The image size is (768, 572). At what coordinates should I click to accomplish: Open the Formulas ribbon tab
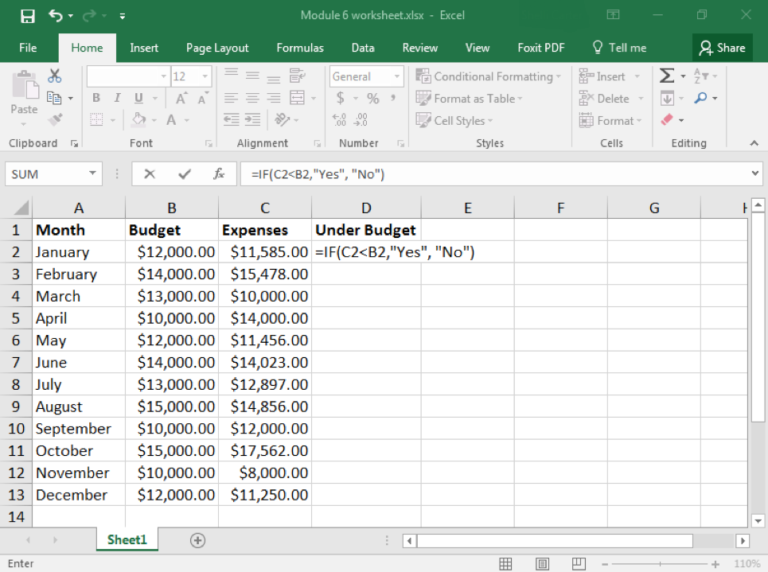(x=300, y=47)
